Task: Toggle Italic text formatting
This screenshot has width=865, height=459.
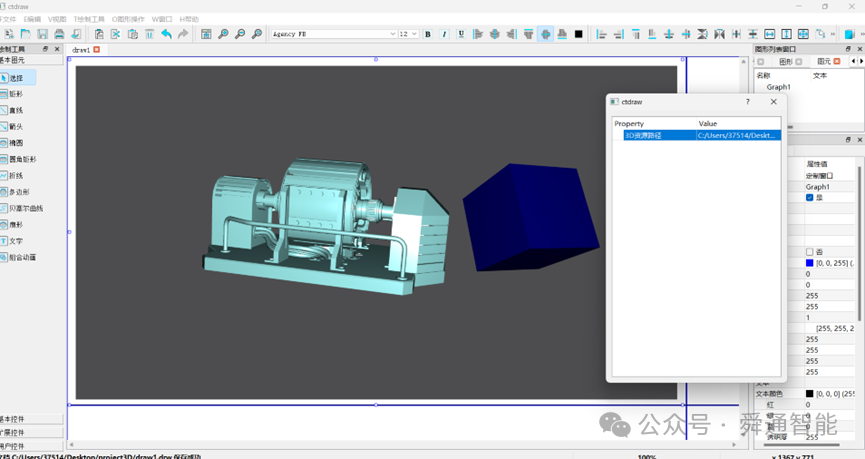Action: (445, 34)
